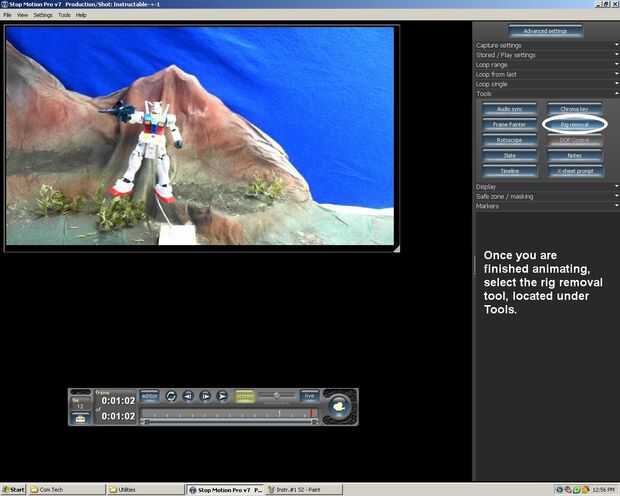Screen dimensions: 620x496
Task: Open the Help menu
Action: click(x=81, y=15)
